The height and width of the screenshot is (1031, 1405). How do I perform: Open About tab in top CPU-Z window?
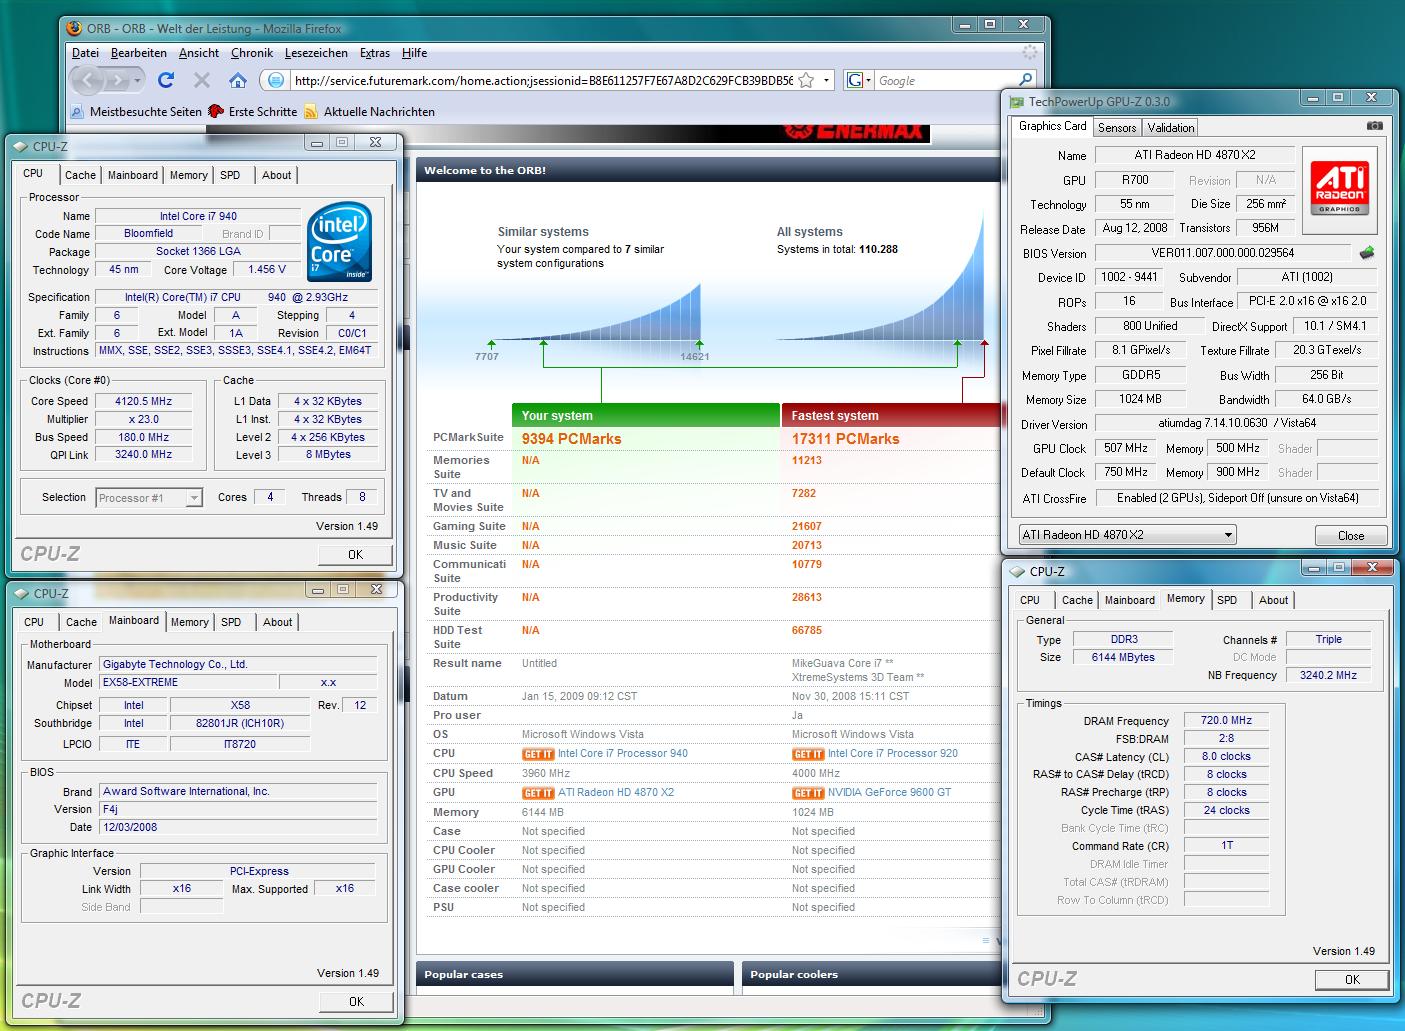pyautogui.click(x=277, y=175)
